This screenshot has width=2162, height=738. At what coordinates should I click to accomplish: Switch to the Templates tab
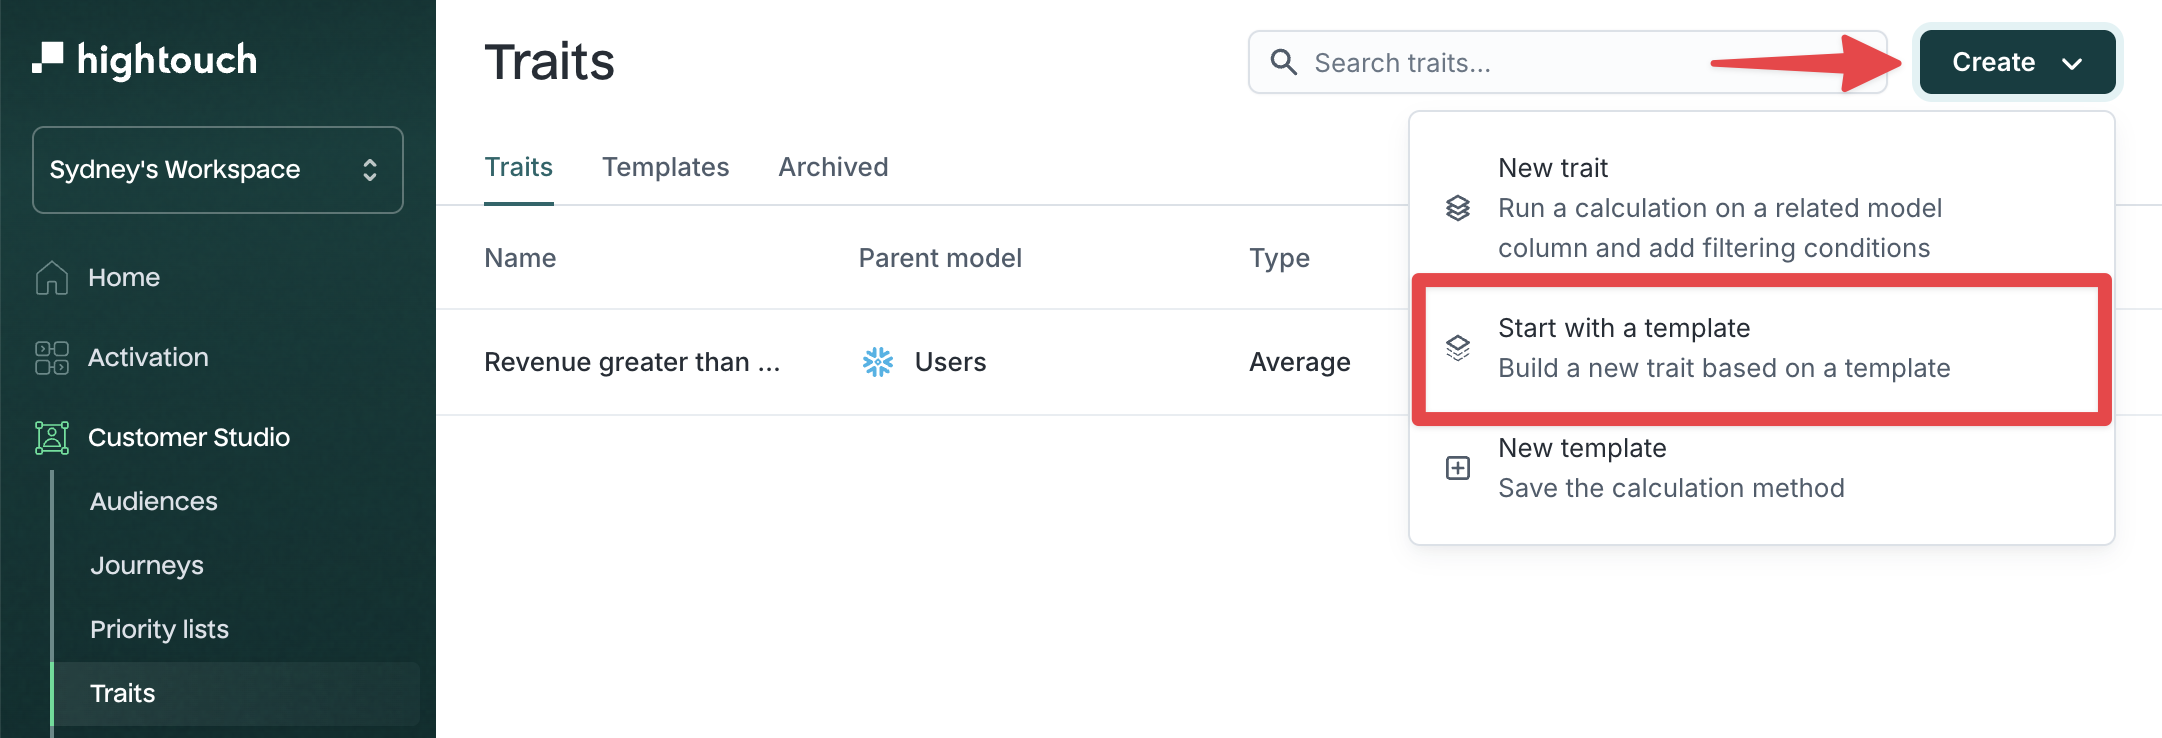(x=665, y=167)
